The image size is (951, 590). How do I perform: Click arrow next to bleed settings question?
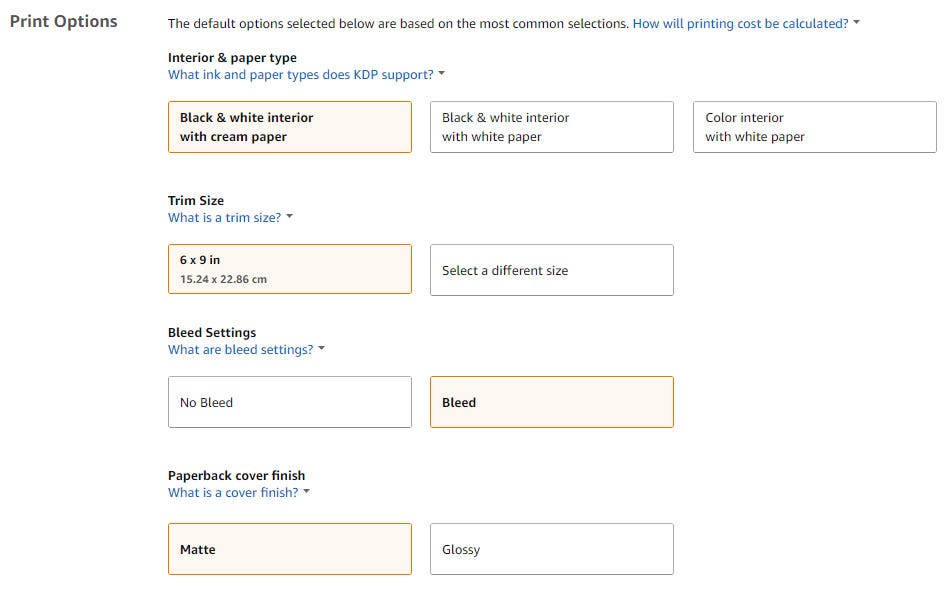[322, 350]
